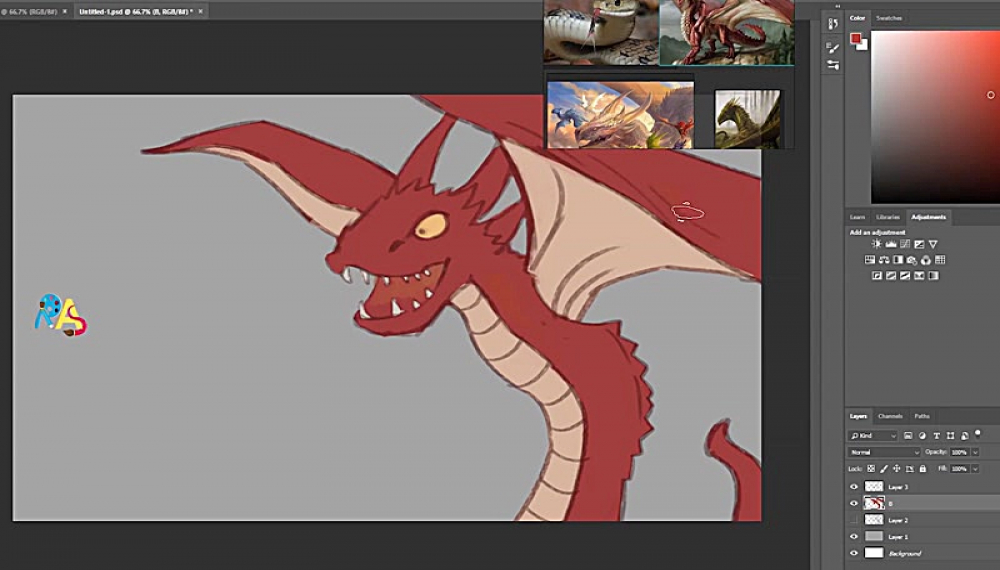The height and width of the screenshot is (570, 1000).
Task: Open the Opacity slider dropdown arrow
Action: 974,452
